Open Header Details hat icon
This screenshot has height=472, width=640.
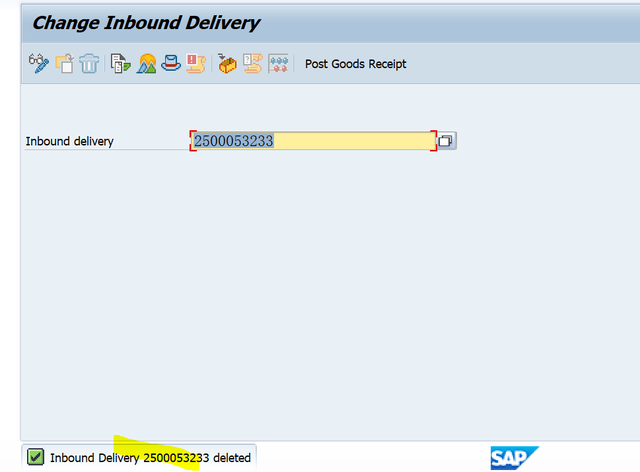coord(171,64)
